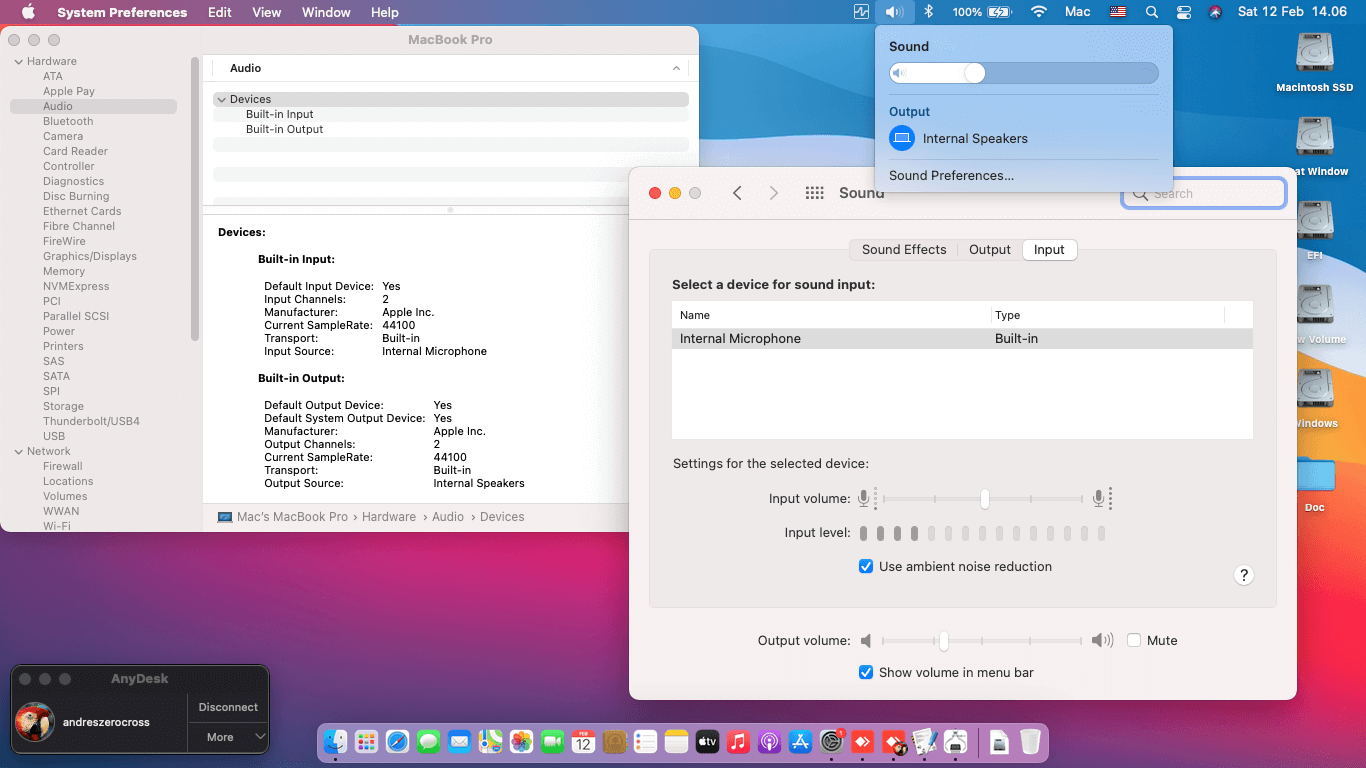Toggle Use ambient noise reduction

[866, 566]
